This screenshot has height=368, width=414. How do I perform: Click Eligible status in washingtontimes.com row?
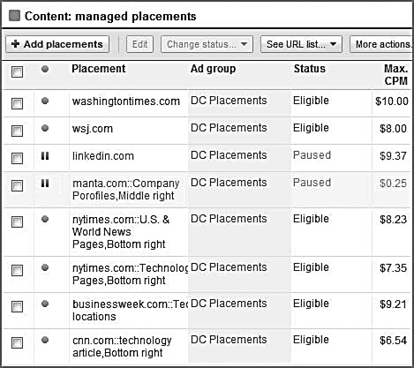[311, 101]
